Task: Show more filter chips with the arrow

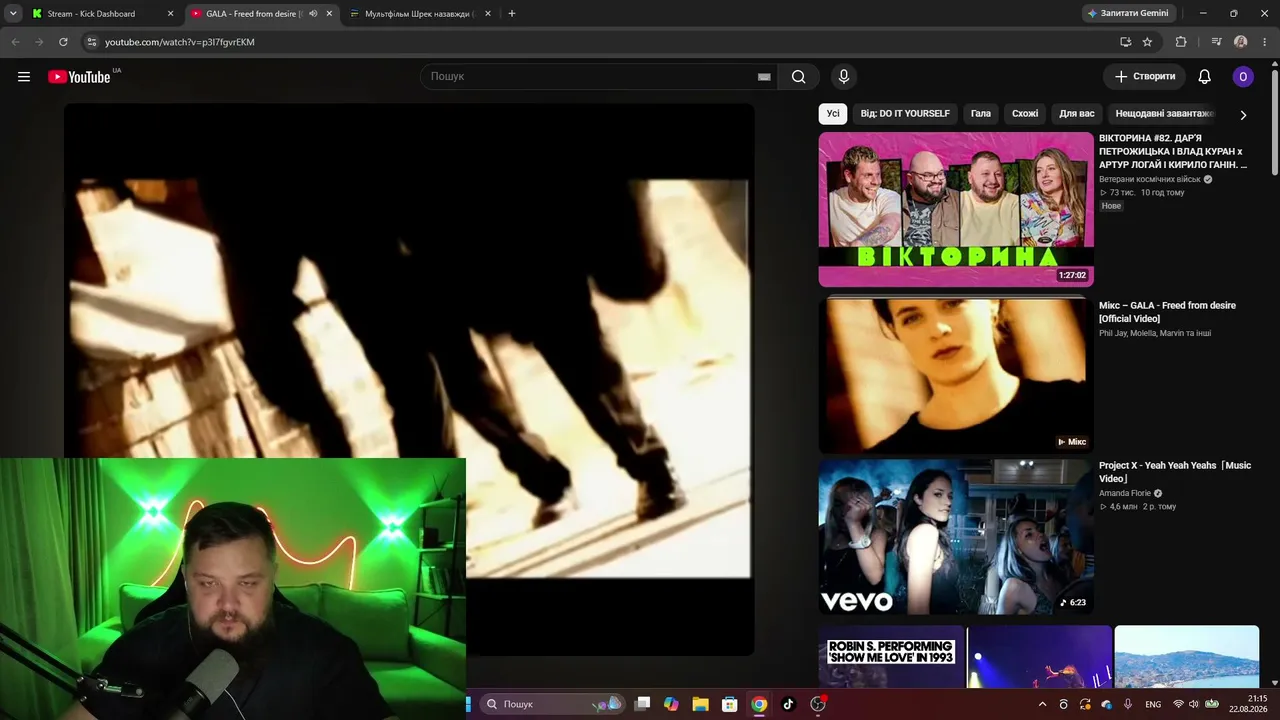Action: tap(1243, 114)
